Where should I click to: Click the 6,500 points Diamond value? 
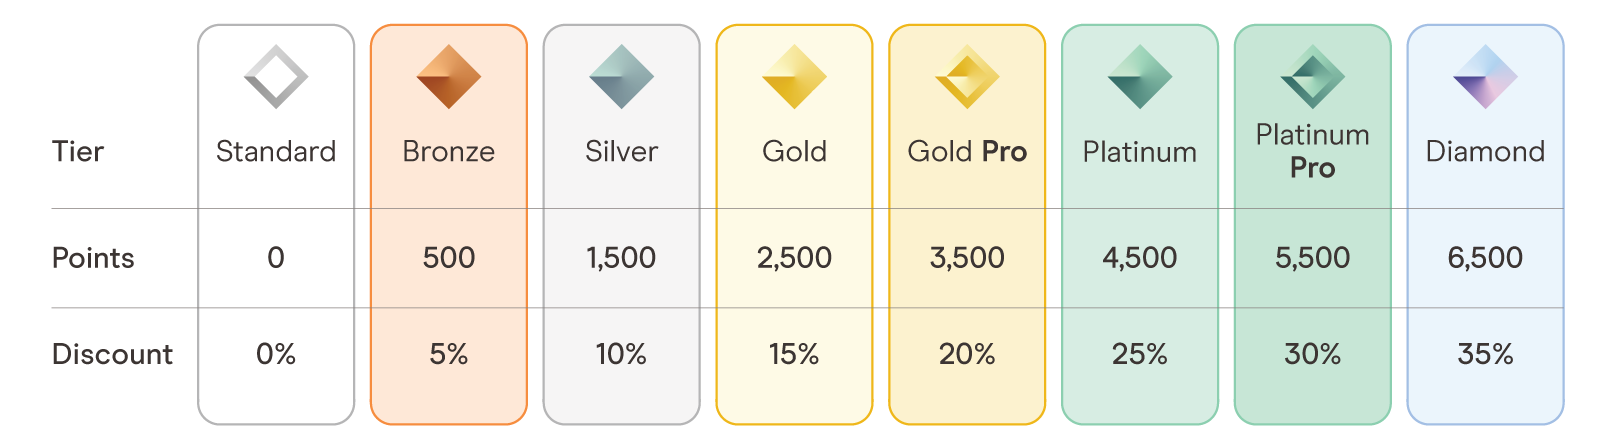pyautogui.click(x=1485, y=258)
